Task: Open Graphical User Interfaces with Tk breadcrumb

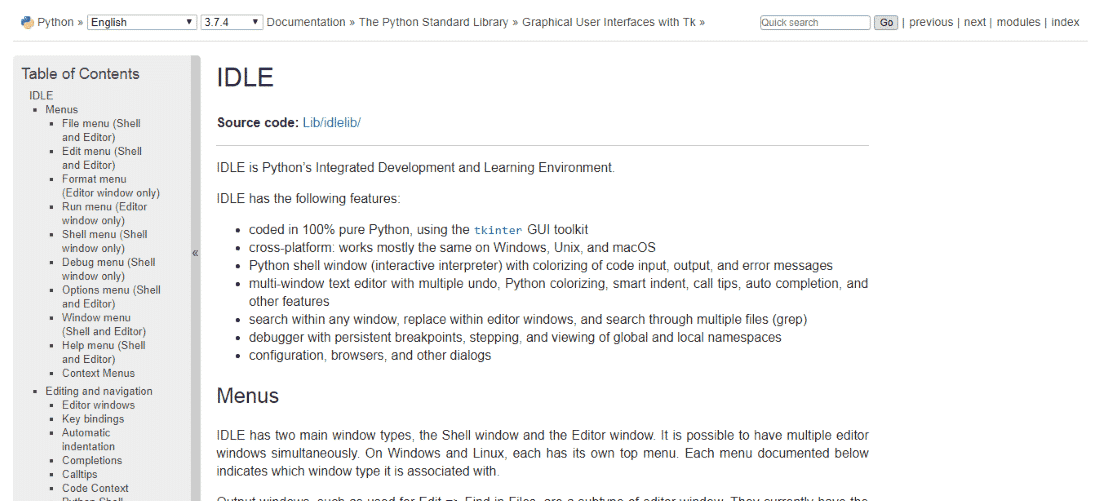Action: tap(609, 22)
